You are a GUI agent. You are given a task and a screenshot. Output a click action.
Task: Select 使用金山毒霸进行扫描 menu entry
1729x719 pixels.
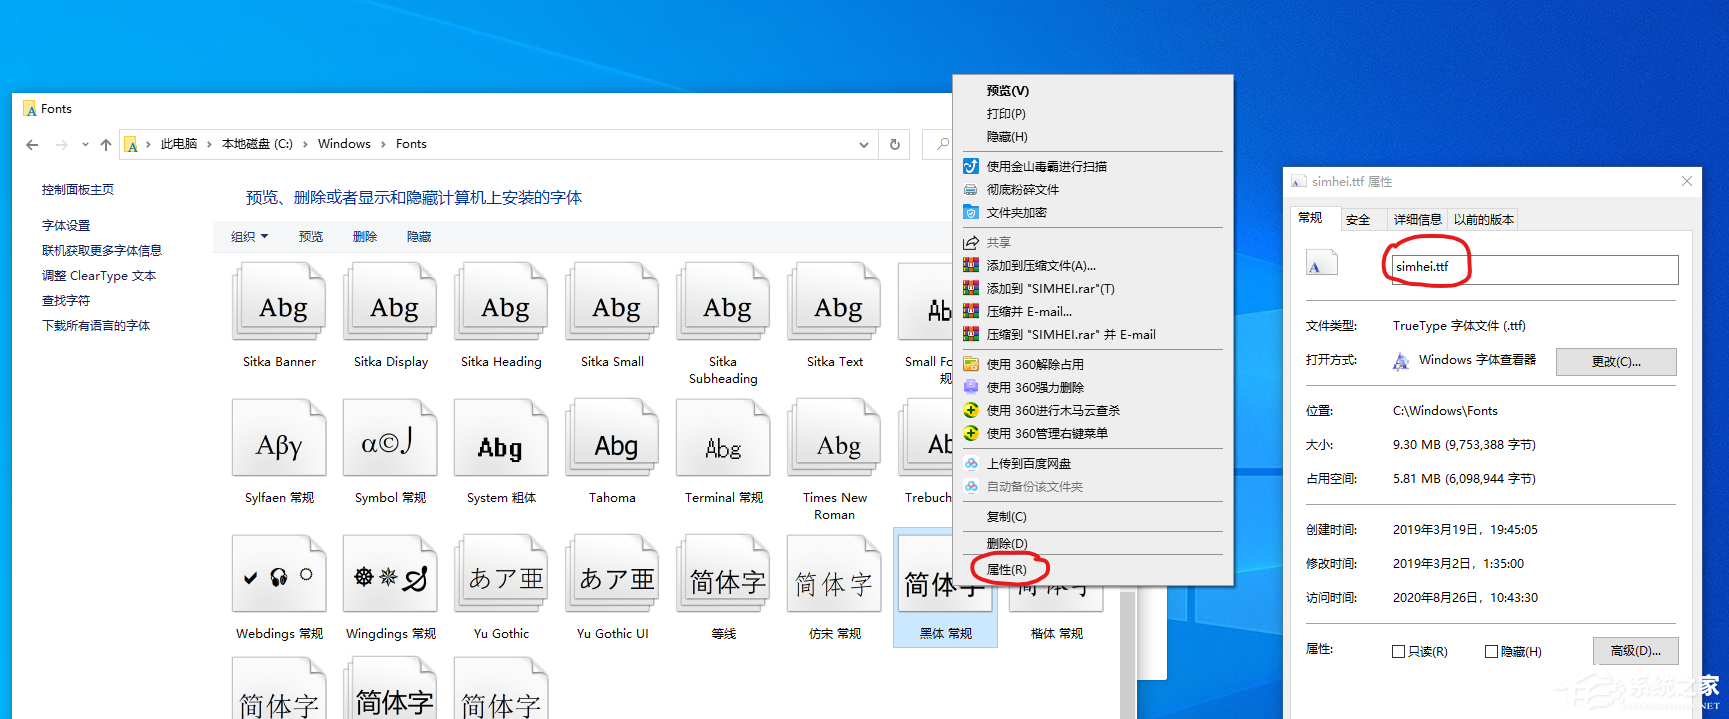pyautogui.click(x=1092, y=167)
